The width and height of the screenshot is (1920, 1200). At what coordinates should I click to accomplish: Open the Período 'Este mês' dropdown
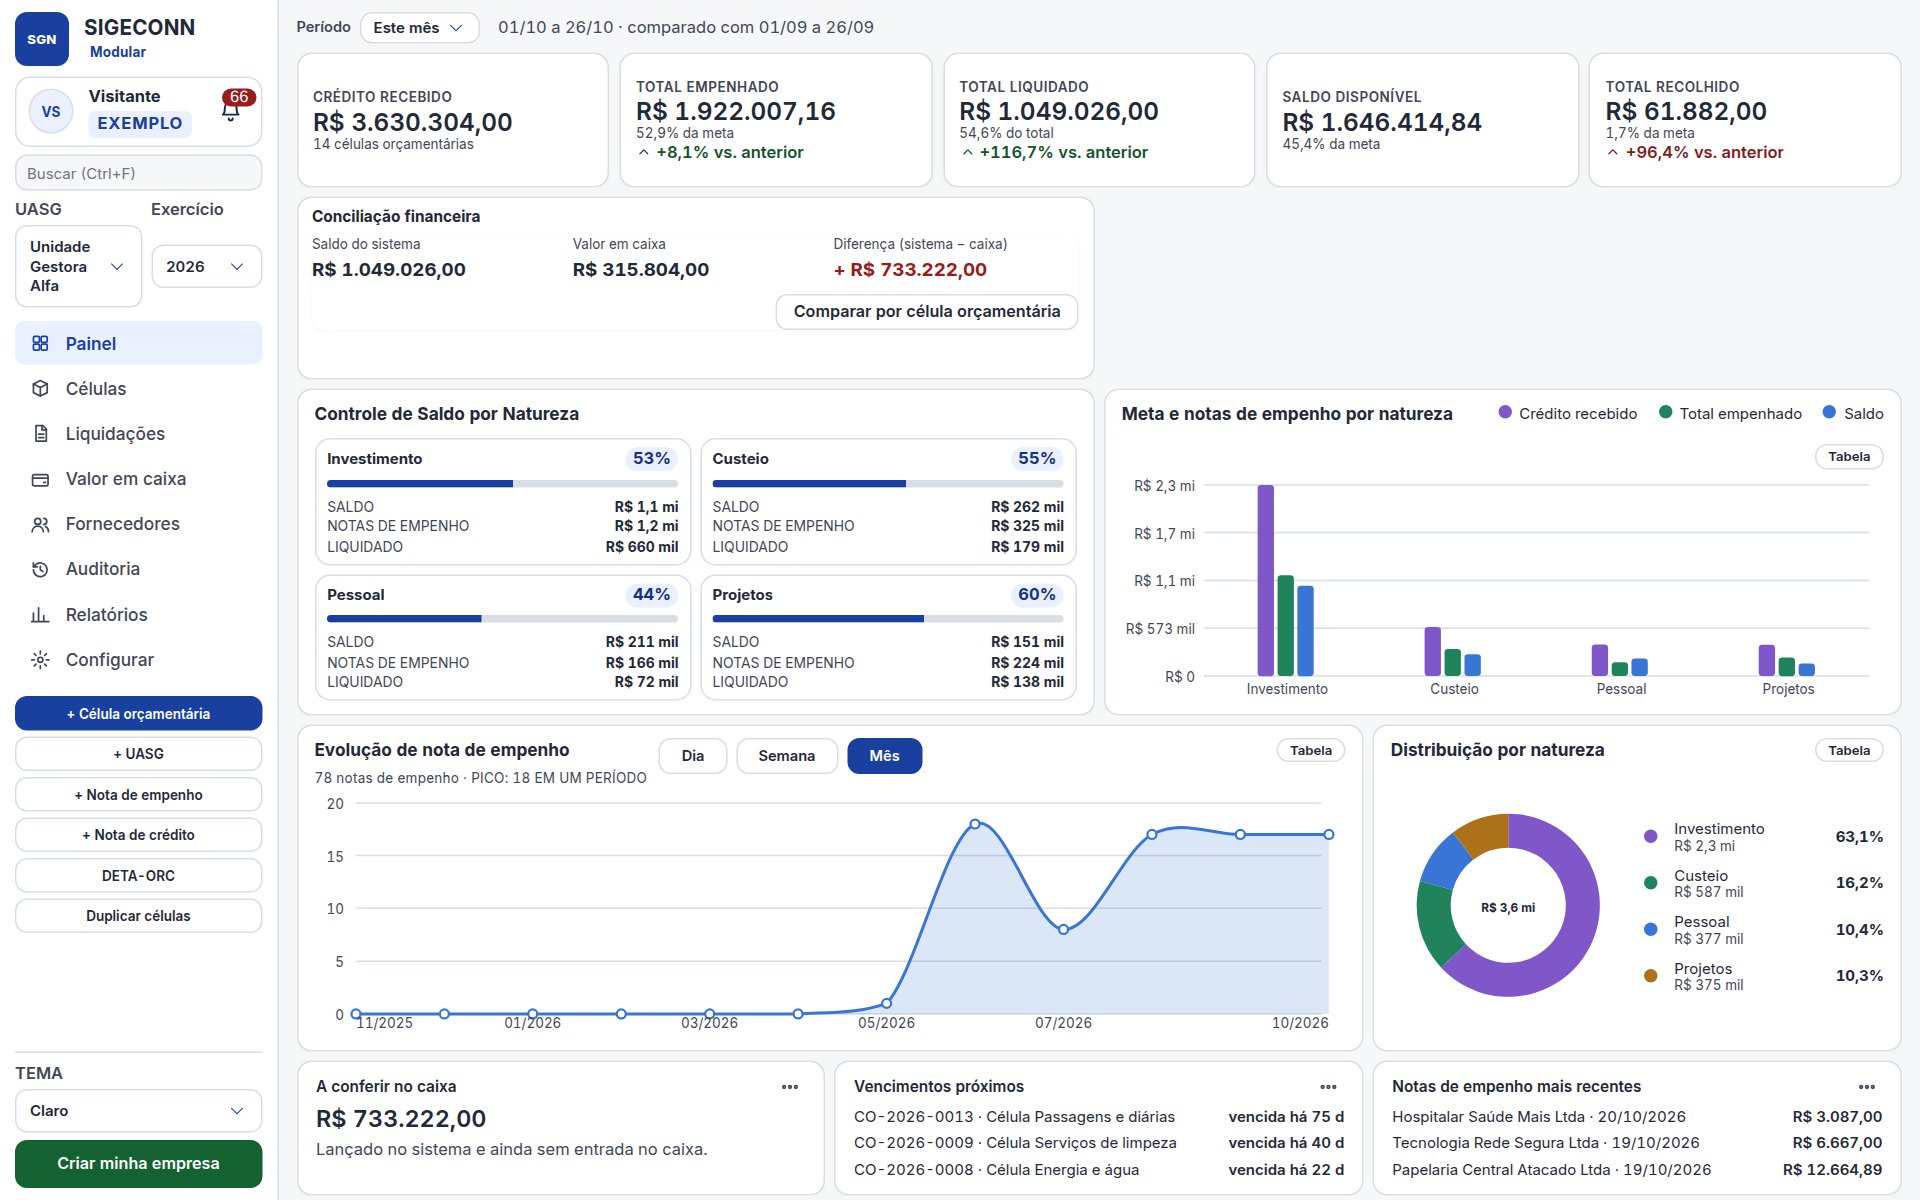(x=419, y=28)
